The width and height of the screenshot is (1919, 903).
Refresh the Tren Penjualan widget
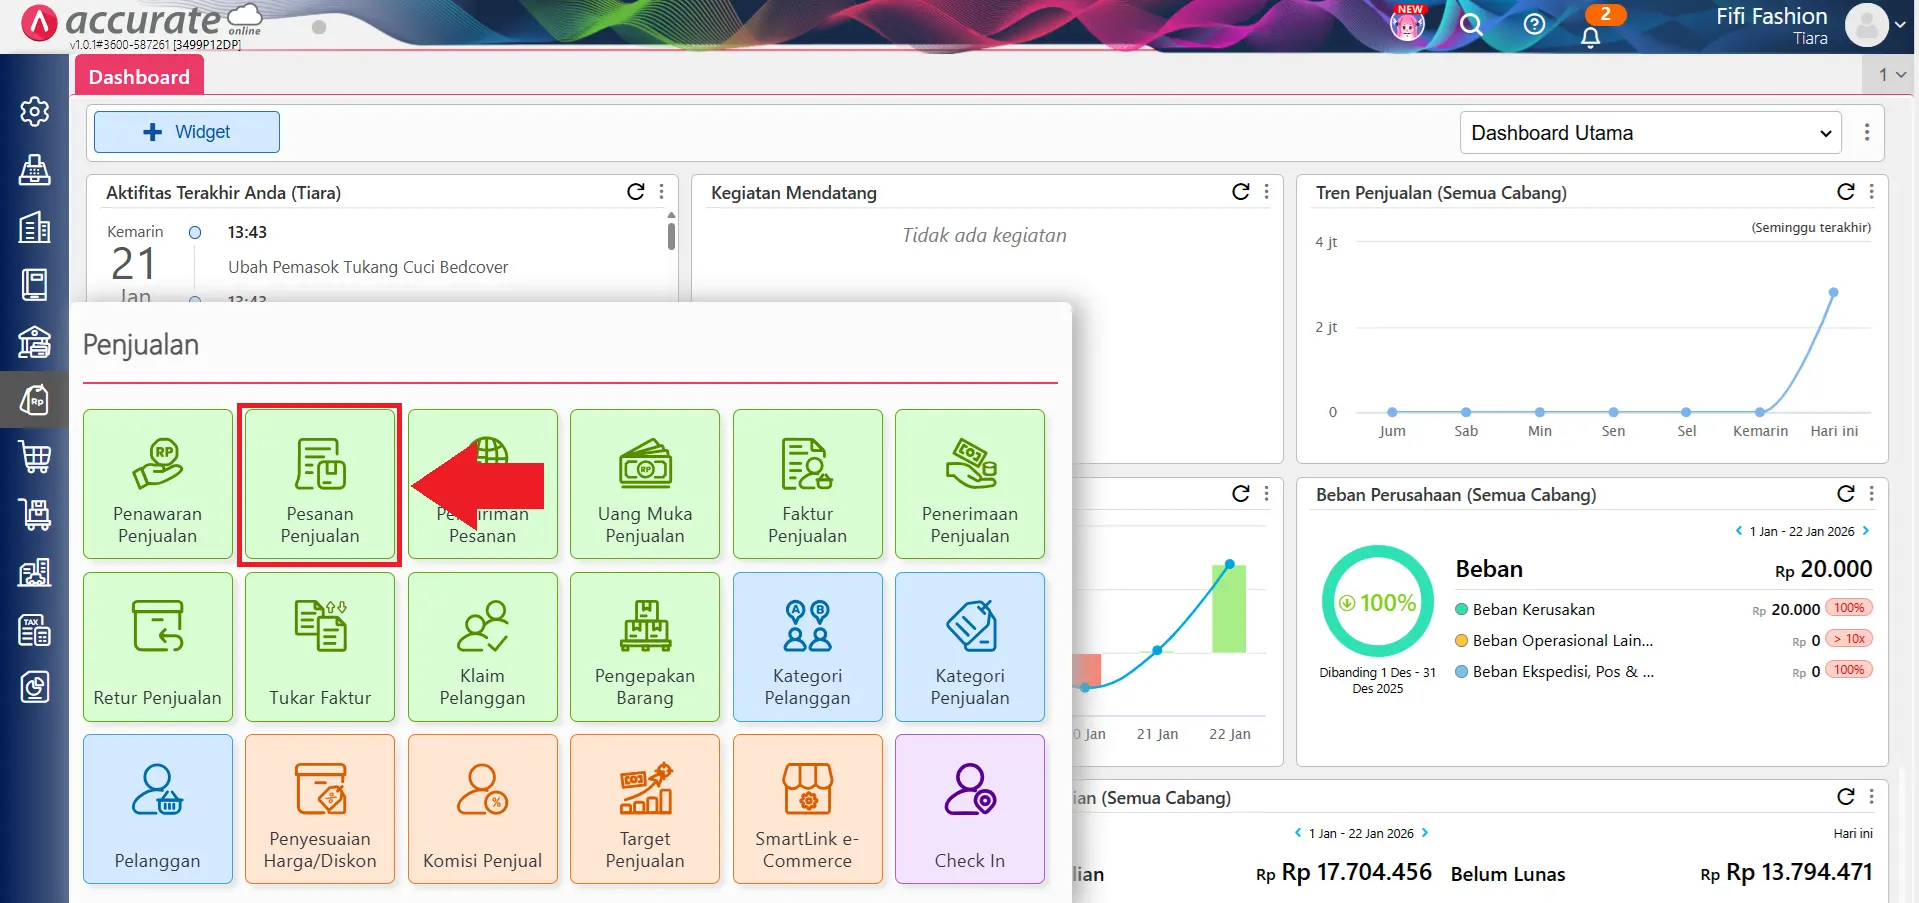(x=1845, y=190)
